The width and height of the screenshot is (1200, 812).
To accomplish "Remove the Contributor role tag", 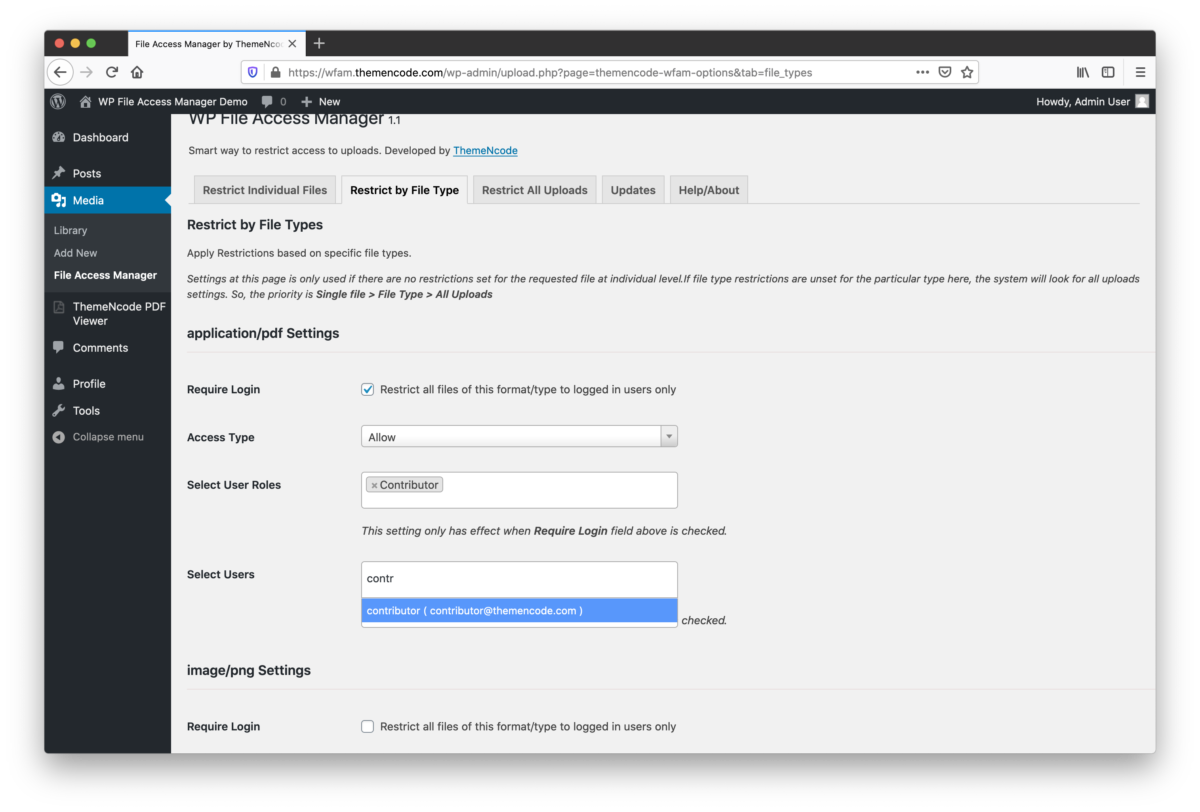I will (374, 485).
